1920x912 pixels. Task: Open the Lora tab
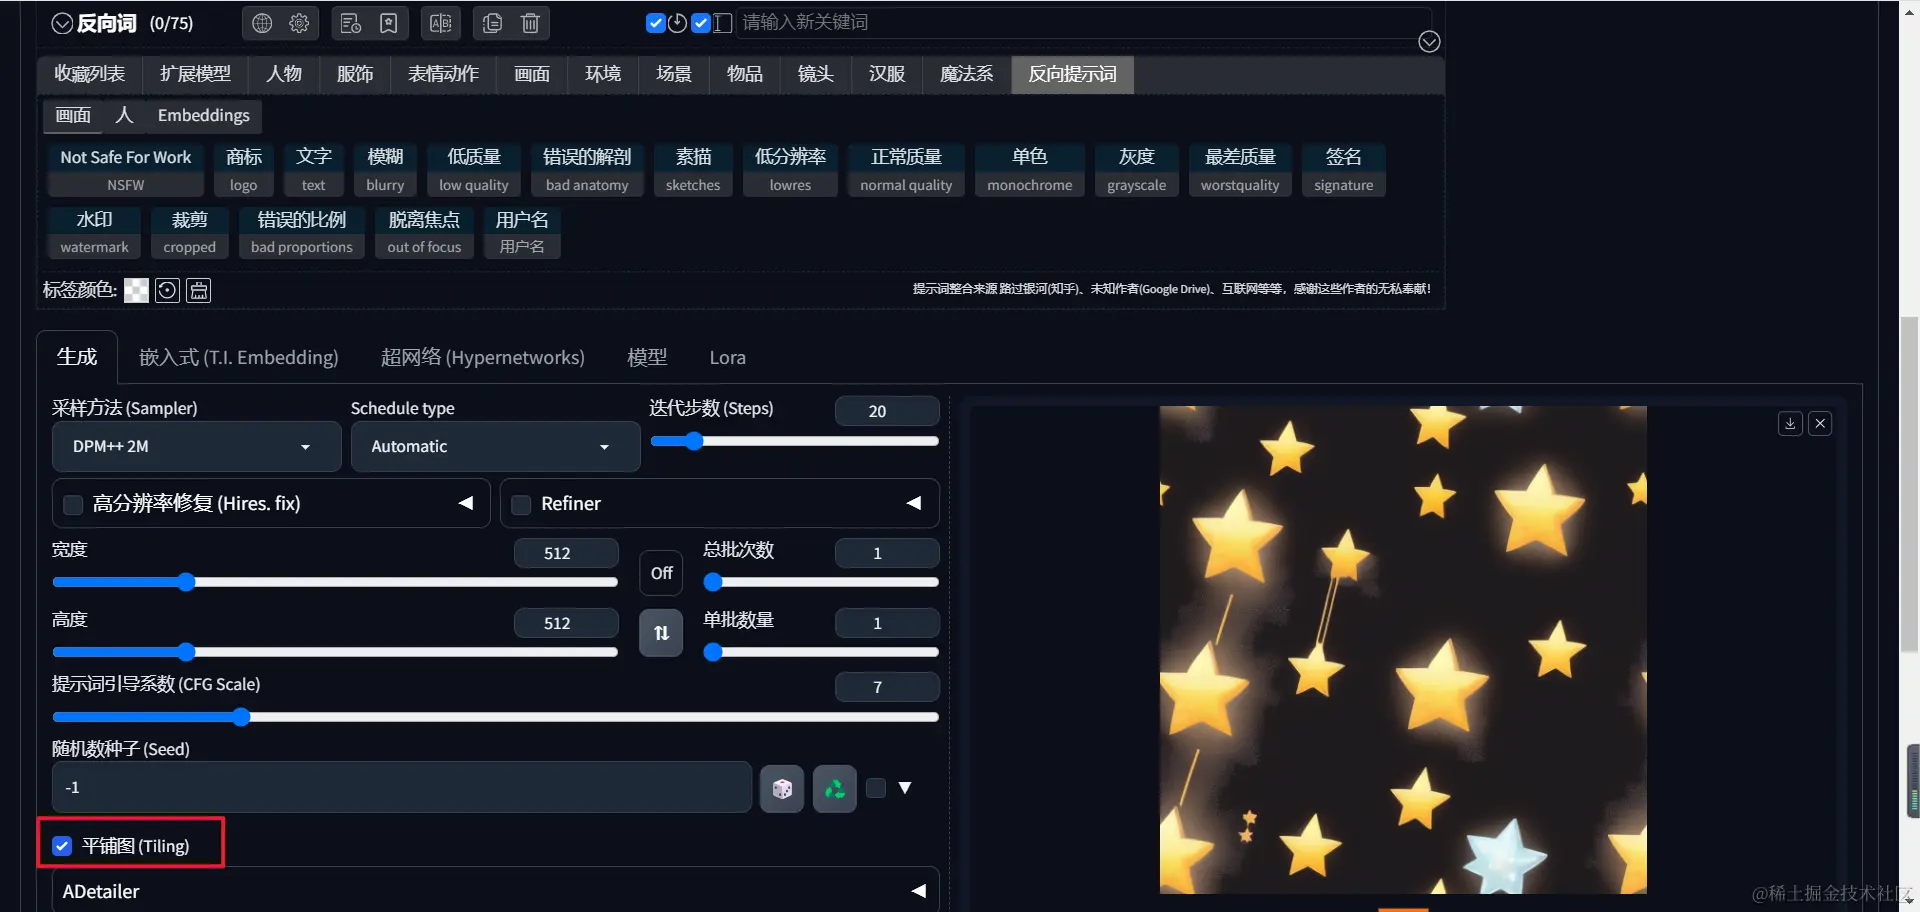728,357
